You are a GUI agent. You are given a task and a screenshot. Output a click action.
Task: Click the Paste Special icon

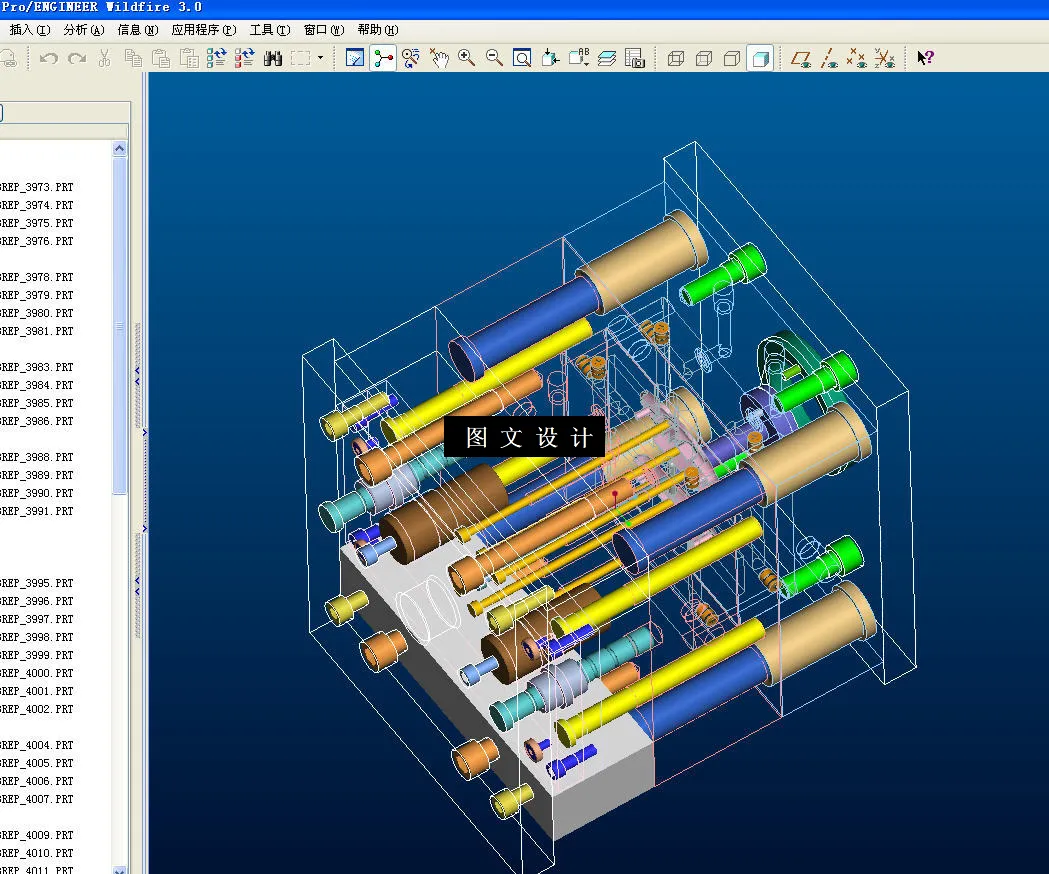pyautogui.click(x=189, y=58)
